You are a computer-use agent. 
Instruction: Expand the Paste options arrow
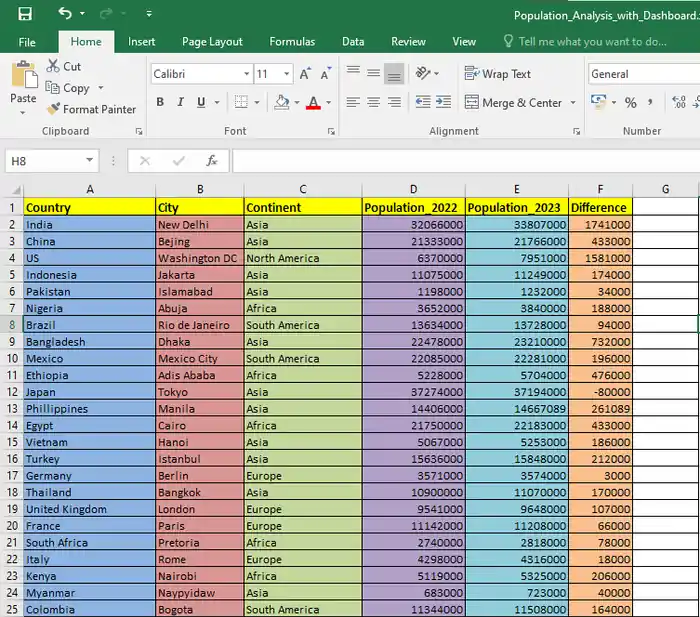[x=23, y=113]
